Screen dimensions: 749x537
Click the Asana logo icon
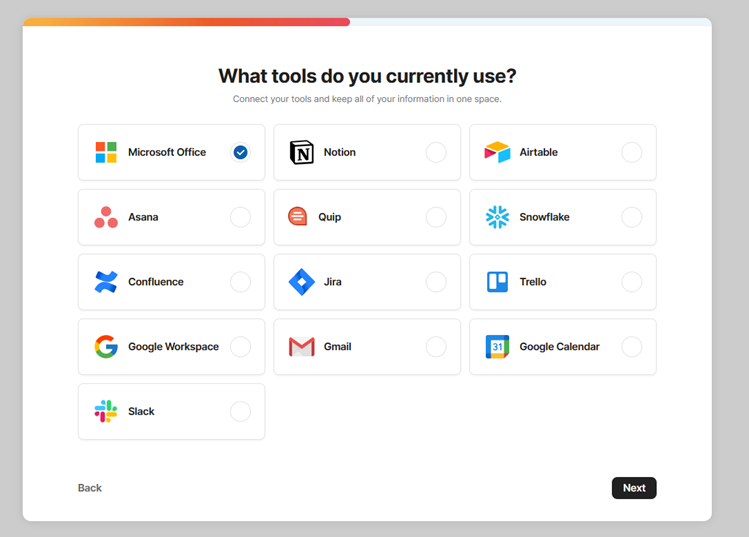(x=106, y=217)
